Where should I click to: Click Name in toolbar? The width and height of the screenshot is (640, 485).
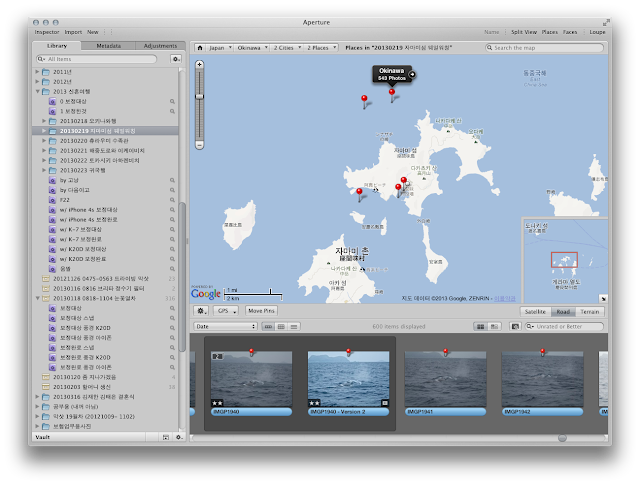click(x=491, y=32)
